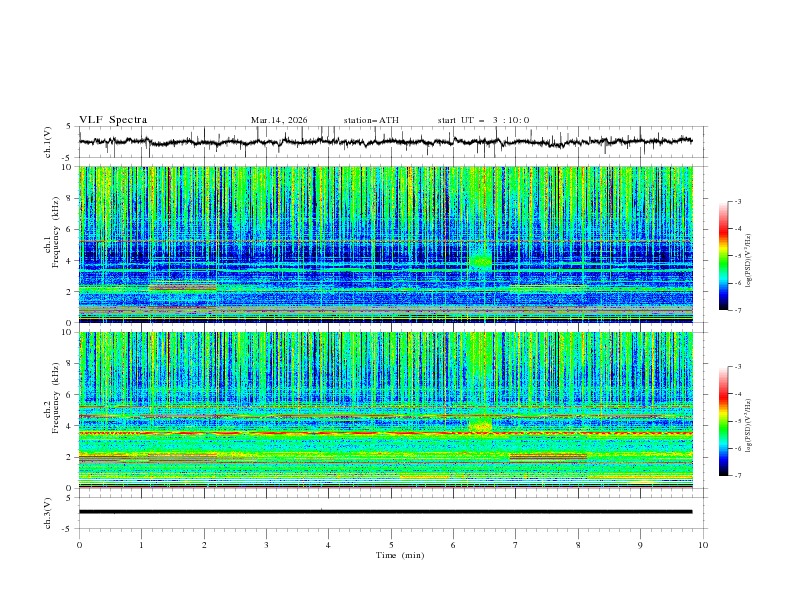Screen dimensions: 792x612
Task: Click the upper colorbar "-3" tick value
Action: click(738, 201)
